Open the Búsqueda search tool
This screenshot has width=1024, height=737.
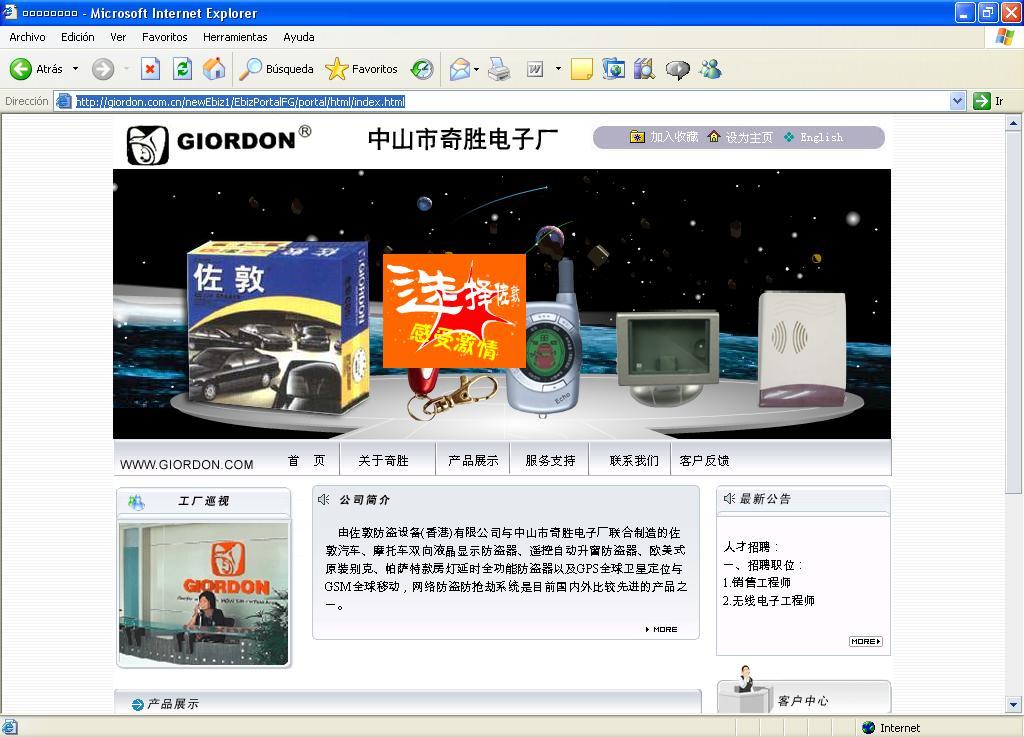[276, 69]
